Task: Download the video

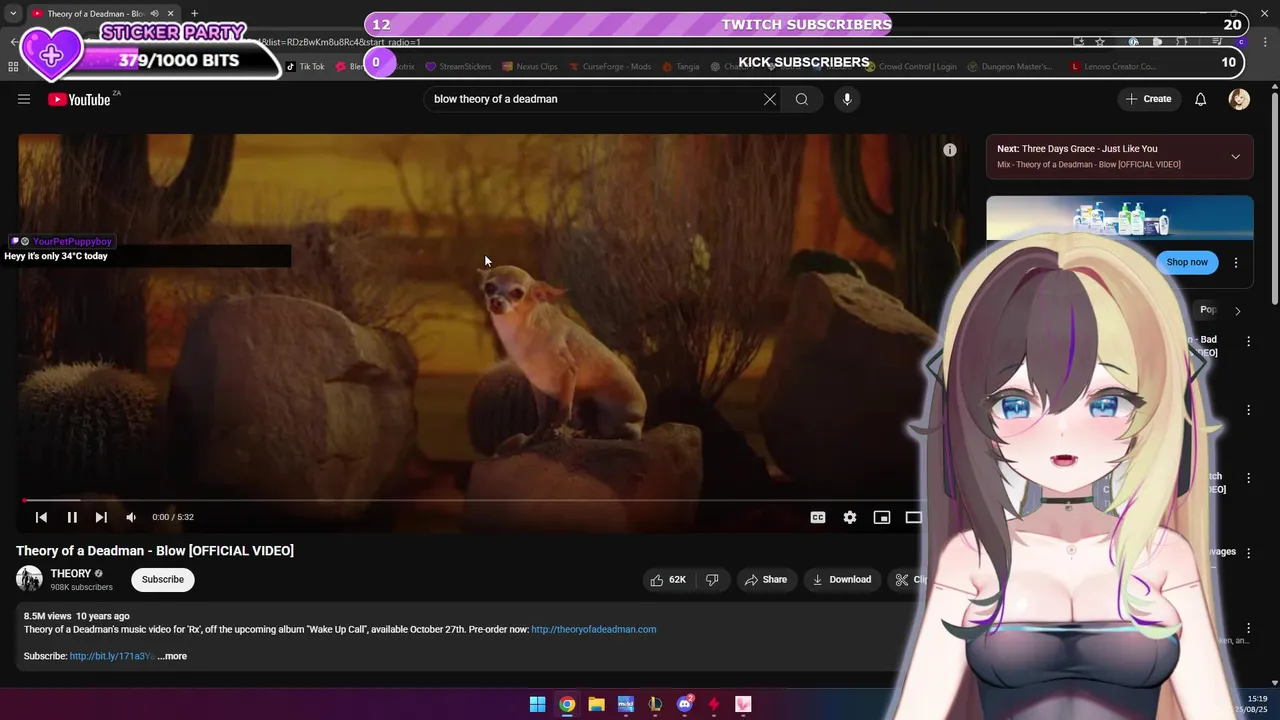Action: point(842,579)
